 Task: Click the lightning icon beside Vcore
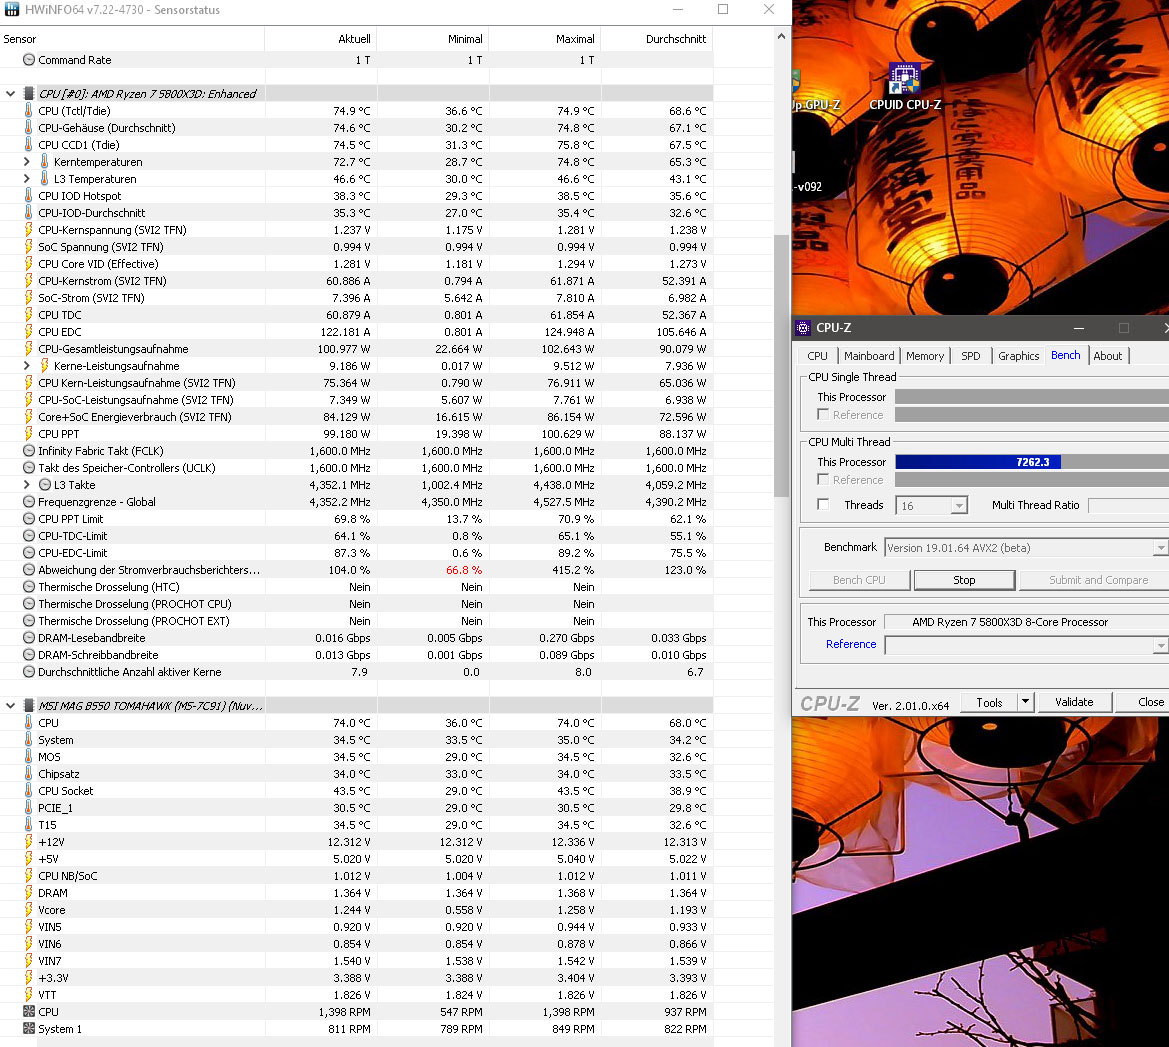[x=28, y=910]
